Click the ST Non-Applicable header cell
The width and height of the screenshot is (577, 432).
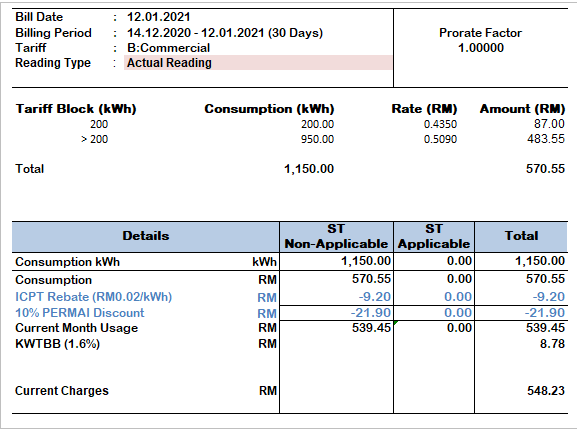coord(336,237)
